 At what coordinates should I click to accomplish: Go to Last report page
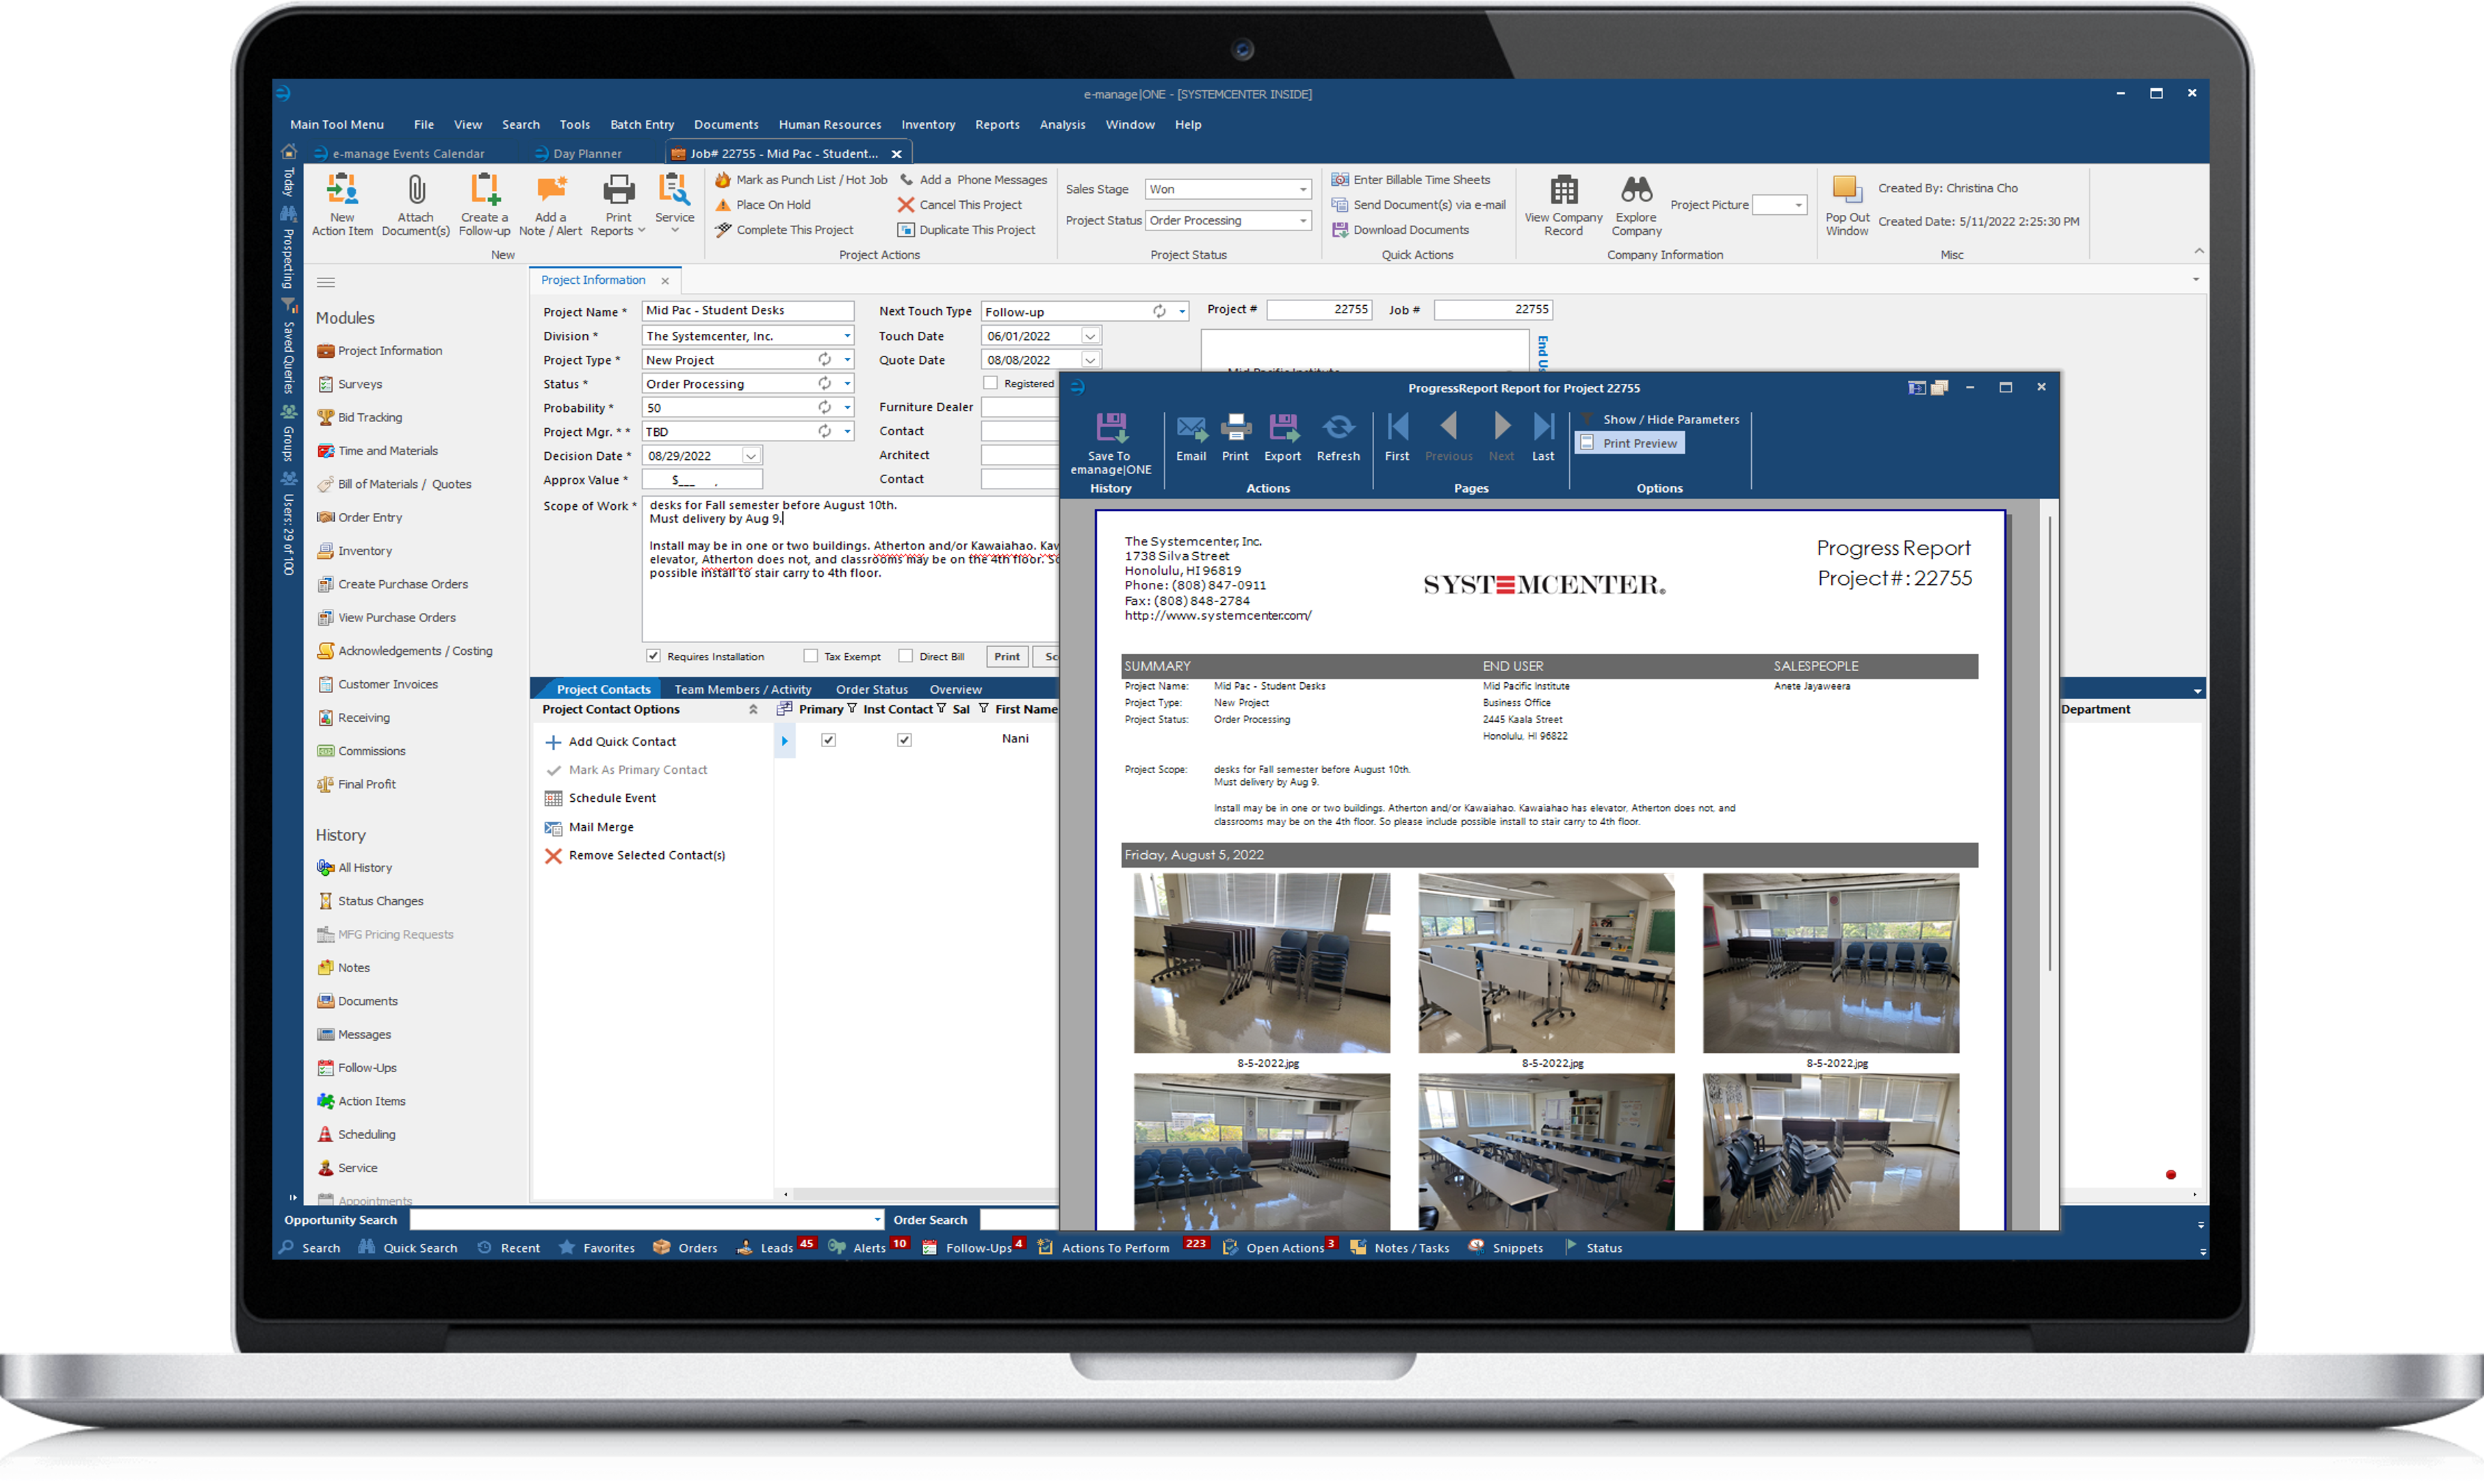tap(1543, 437)
